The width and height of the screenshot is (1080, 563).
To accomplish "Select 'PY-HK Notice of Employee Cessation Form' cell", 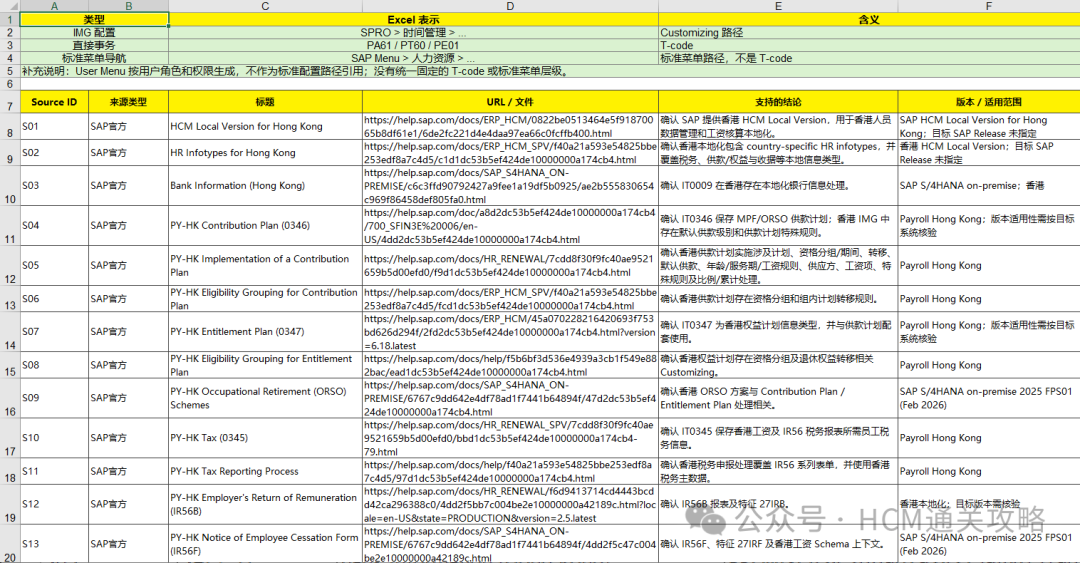I will tap(265, 544).
